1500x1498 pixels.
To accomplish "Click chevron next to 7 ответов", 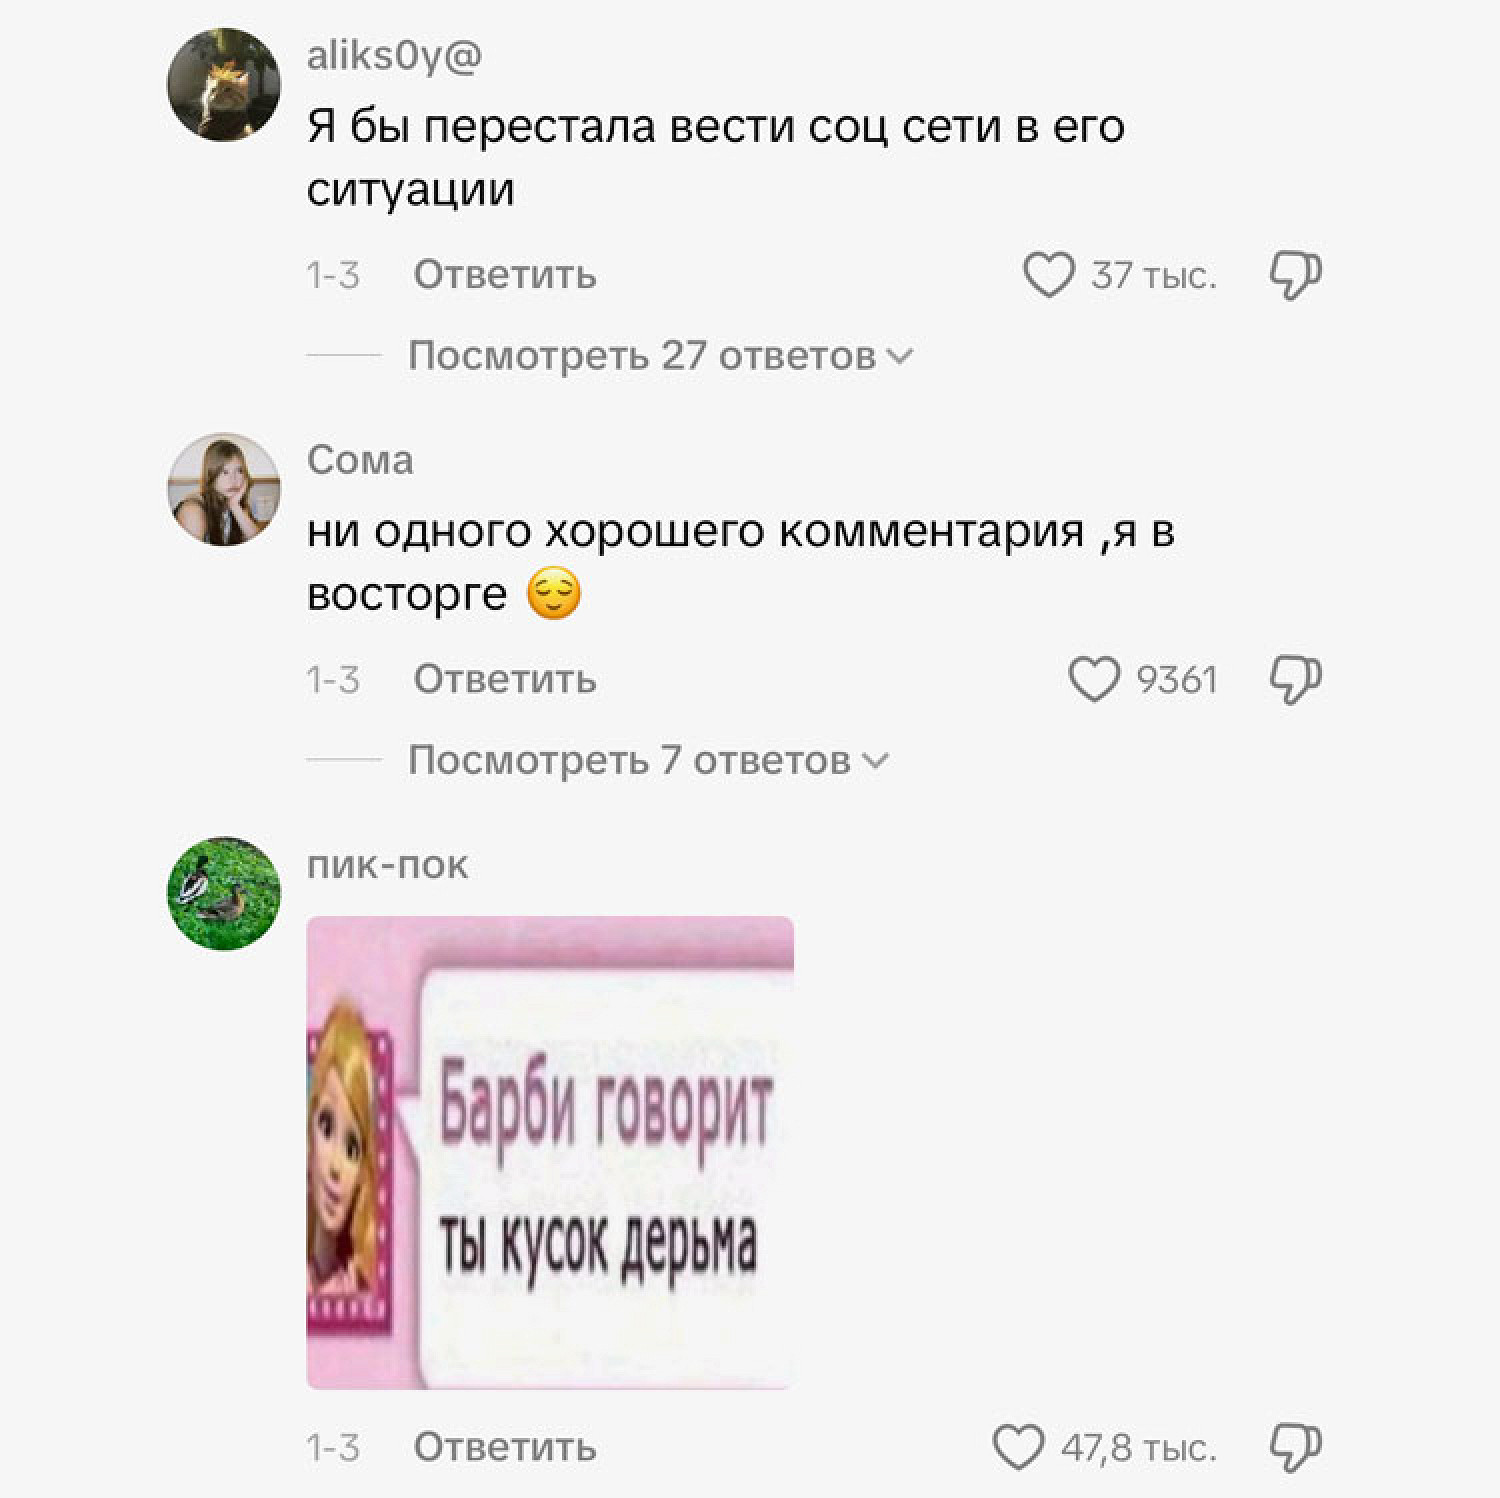I will (x=875, y=761).
